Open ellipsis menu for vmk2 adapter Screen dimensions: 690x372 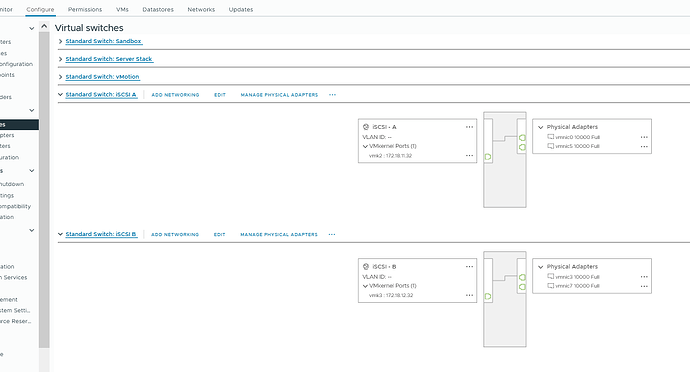(469, 155)
